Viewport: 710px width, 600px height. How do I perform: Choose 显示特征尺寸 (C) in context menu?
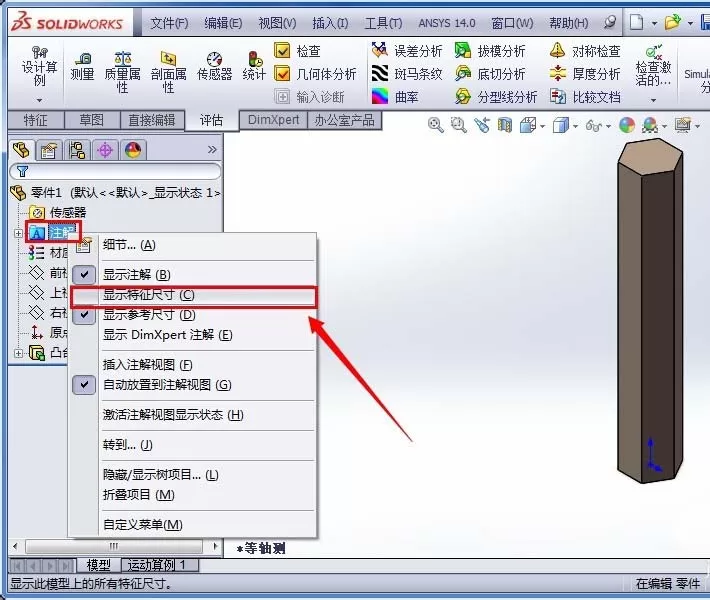coord(192,295)
